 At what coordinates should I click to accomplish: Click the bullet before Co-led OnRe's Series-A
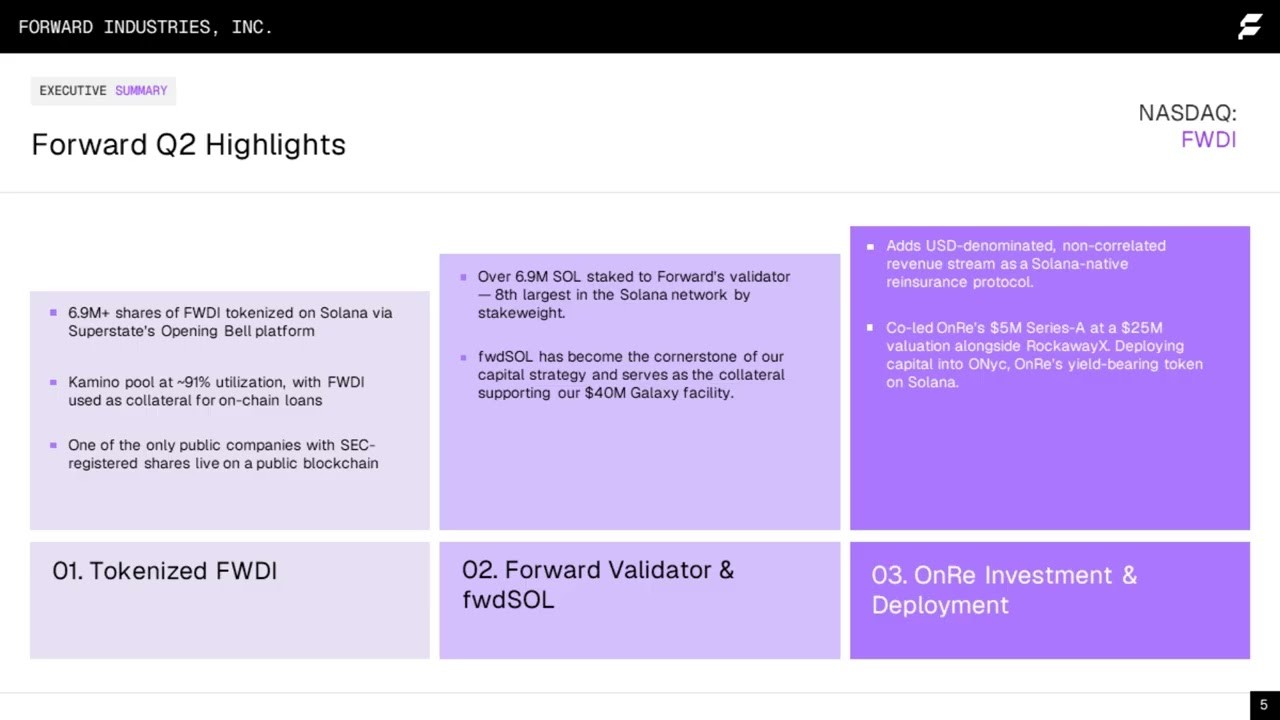870,328
